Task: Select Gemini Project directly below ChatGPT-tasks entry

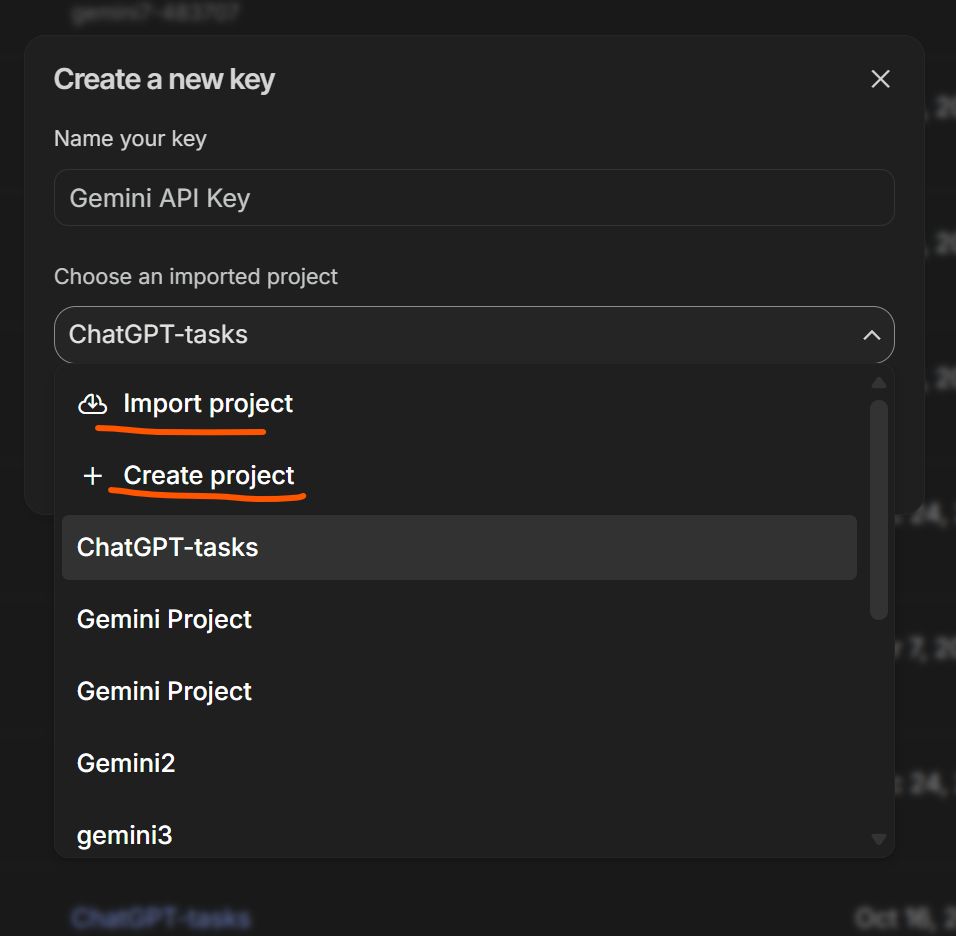Action: point(165,619)
